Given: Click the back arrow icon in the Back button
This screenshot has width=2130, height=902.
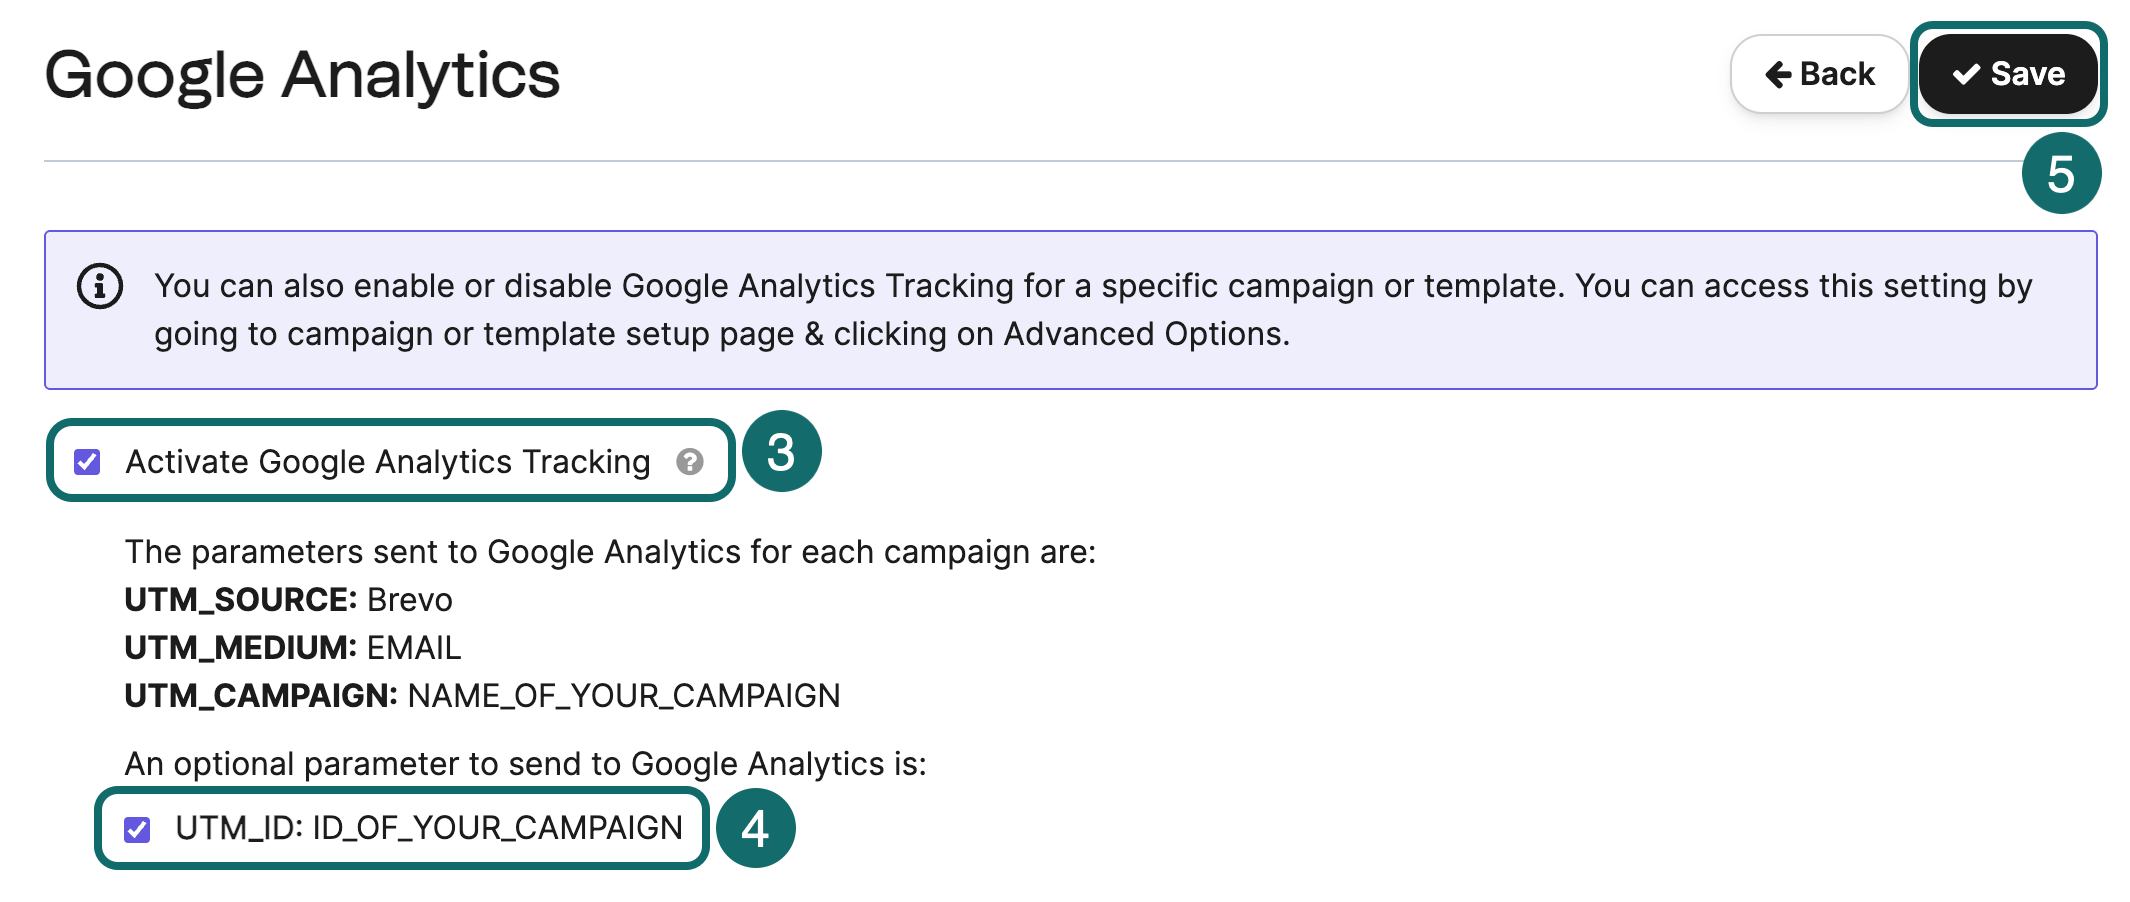Looking at the screenshot, I should (x=1779, y=73).
